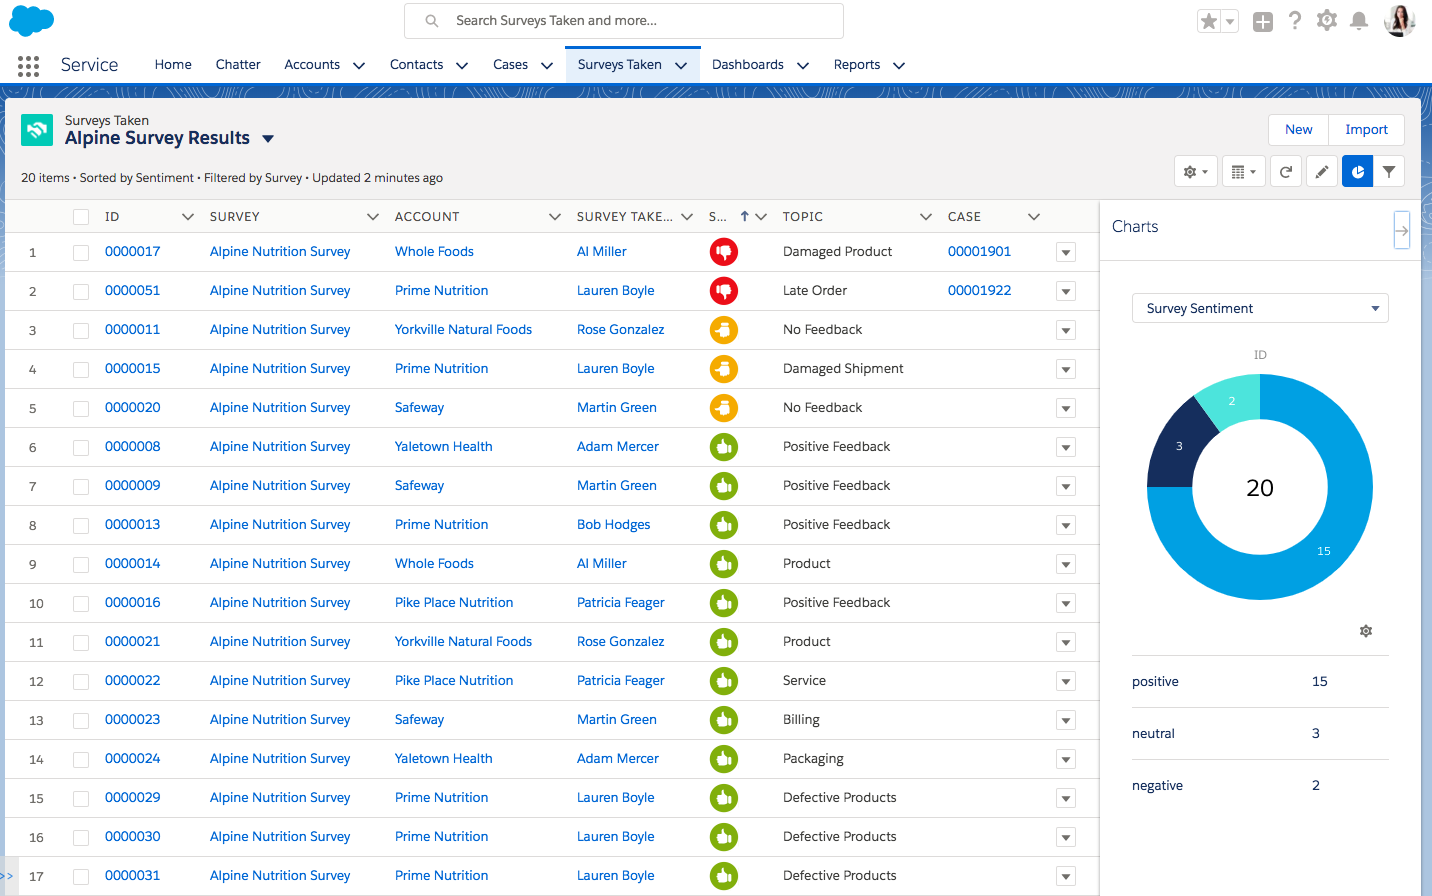Expand the Accounts tab chevron

tap(359, 66)
